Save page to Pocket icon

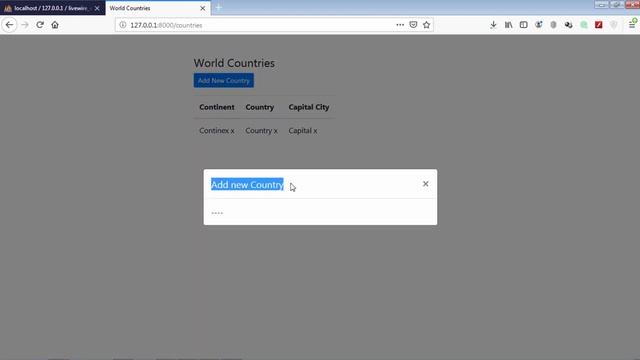(x=413, y=25)
